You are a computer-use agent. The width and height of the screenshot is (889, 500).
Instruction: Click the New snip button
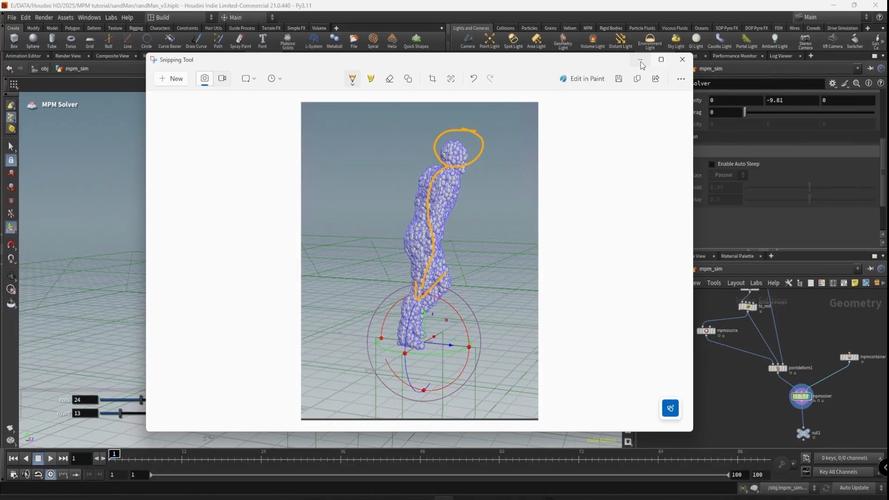coord(170,78)
